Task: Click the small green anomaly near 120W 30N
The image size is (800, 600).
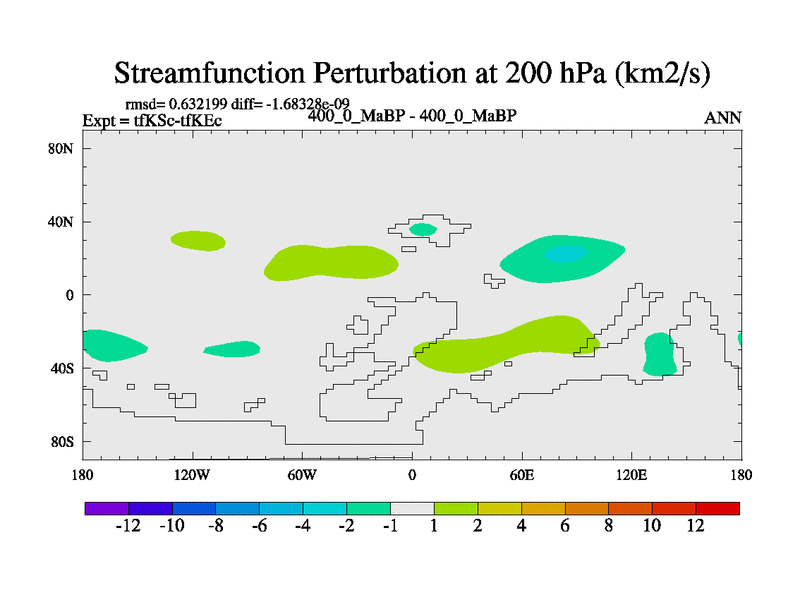Action: click(x=198, y=240)
